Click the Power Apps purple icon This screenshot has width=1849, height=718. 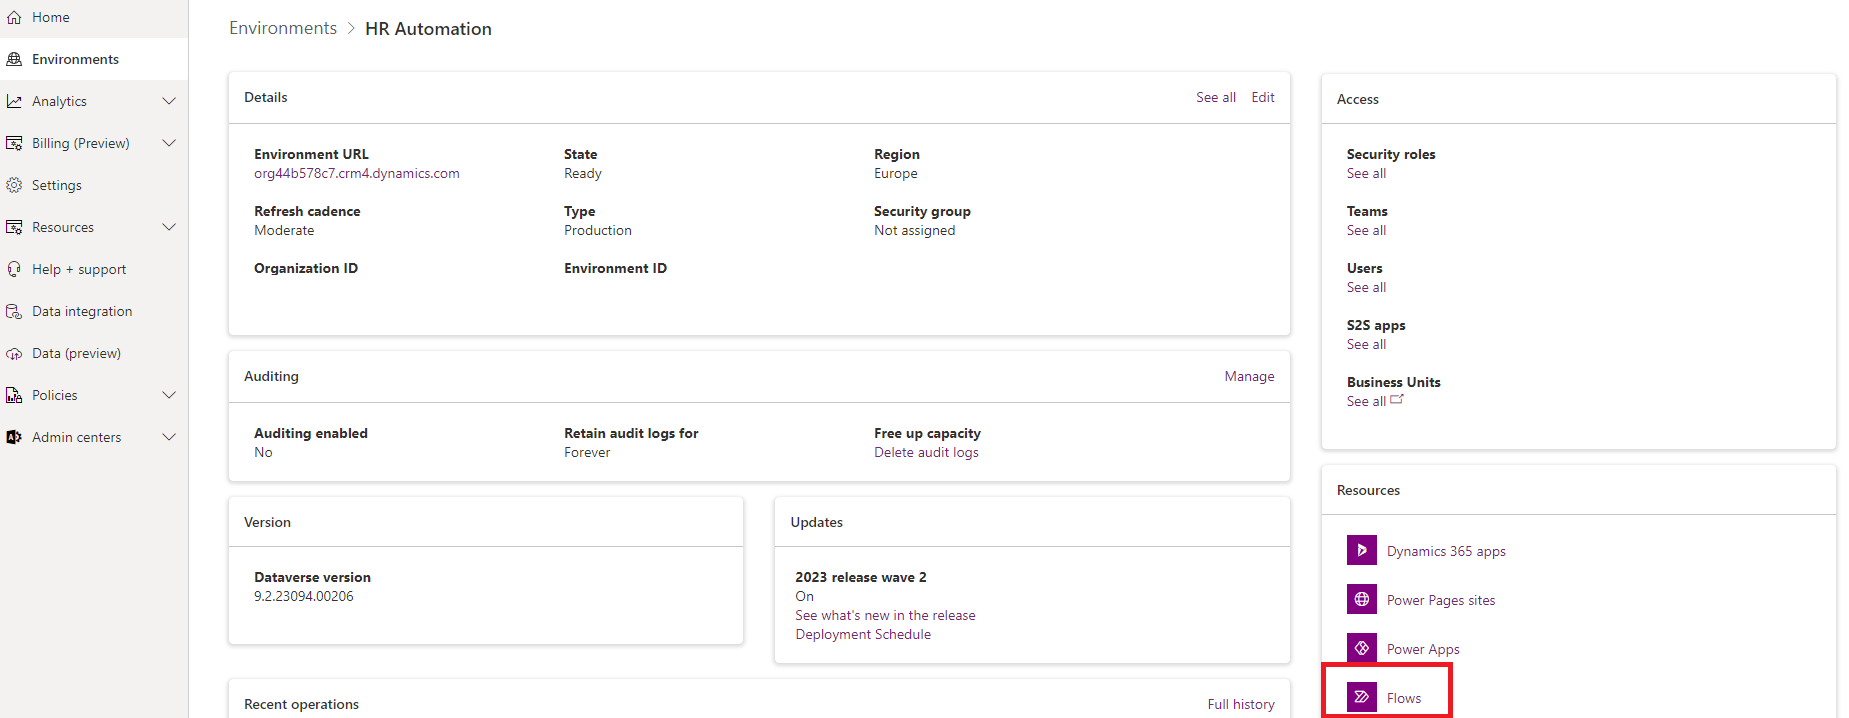point(1362,648)
